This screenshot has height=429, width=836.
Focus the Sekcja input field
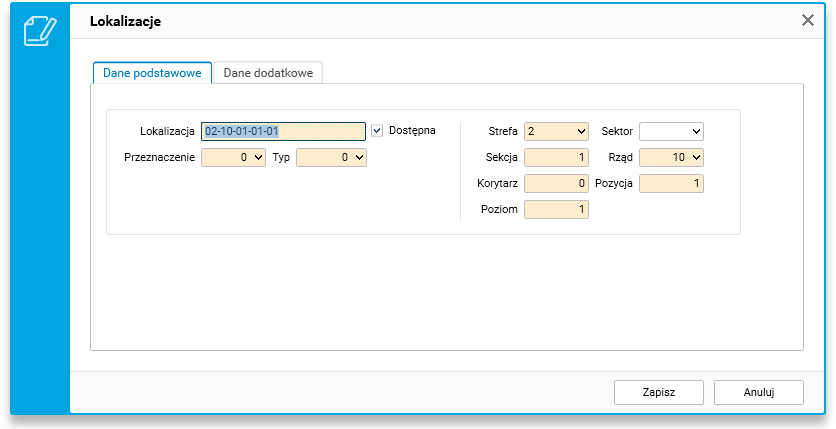556,157
